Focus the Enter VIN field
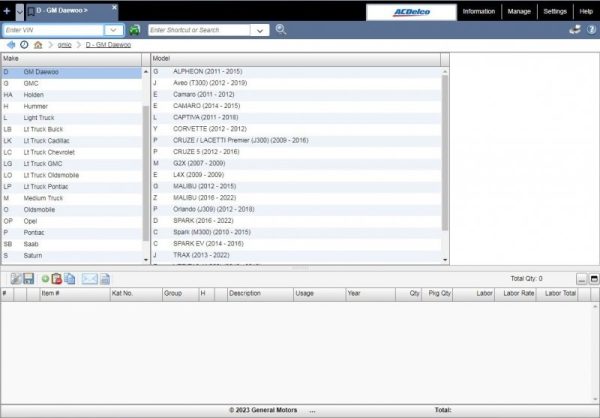The width and height of the screenshot is (600, 418). tap(53, 30)
